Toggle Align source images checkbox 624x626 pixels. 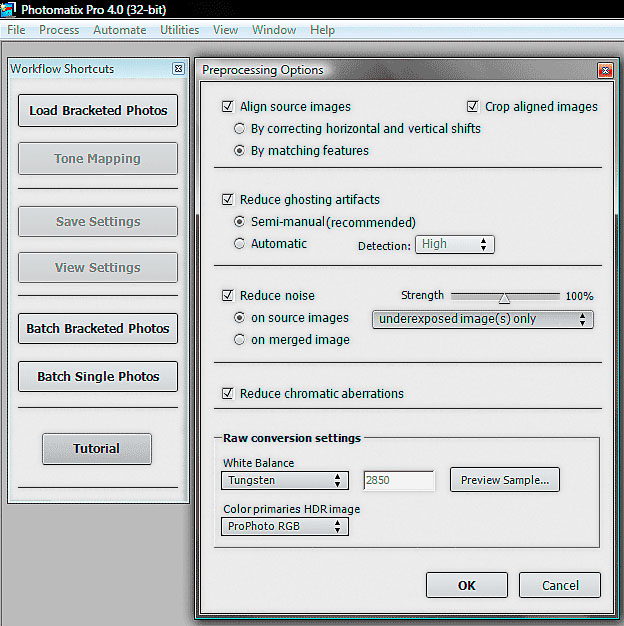point(229,107)
